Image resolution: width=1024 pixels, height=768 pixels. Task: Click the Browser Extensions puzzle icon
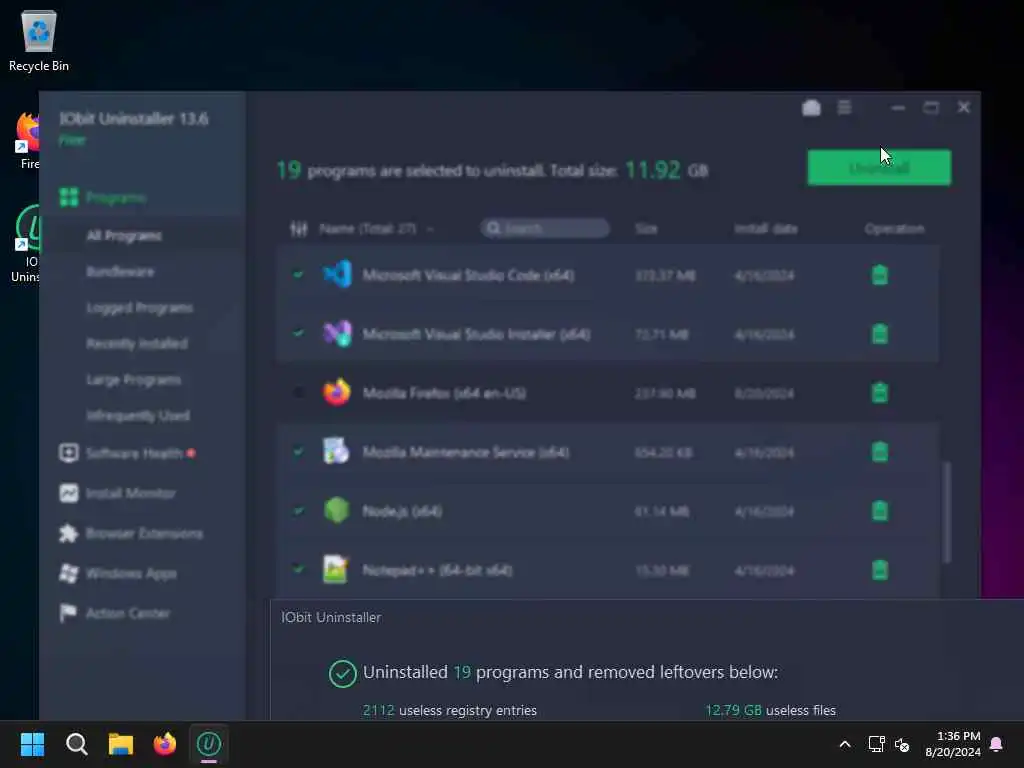(69, 533)
